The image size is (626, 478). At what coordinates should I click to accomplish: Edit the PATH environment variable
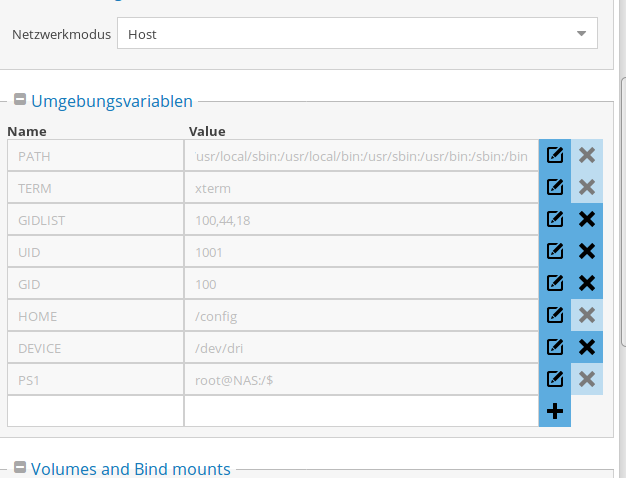point(555,155)
